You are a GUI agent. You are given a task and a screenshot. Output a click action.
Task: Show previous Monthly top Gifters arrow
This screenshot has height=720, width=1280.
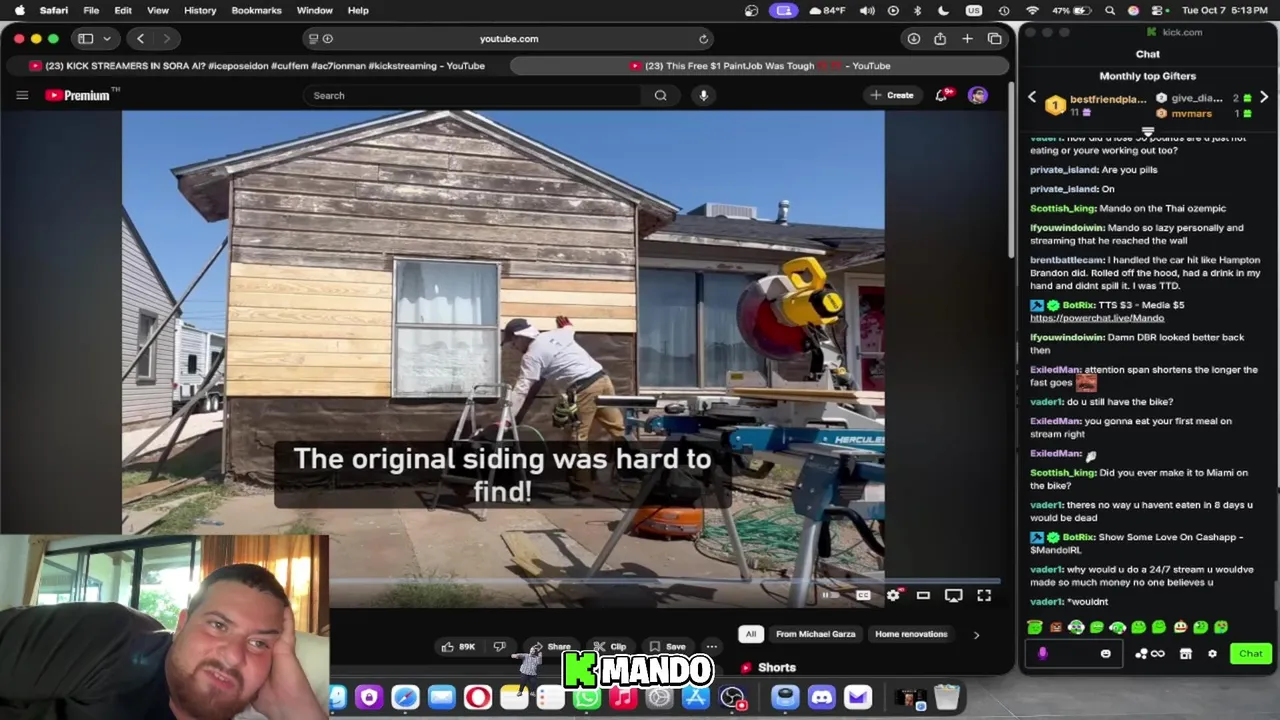tap(1033, 97)
